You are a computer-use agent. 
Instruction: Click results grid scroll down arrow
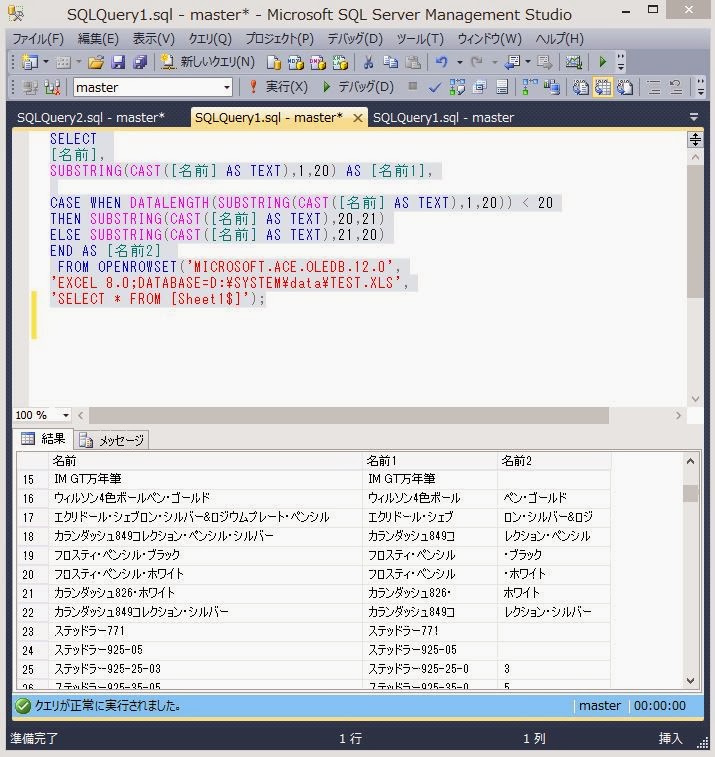(690, 681)
